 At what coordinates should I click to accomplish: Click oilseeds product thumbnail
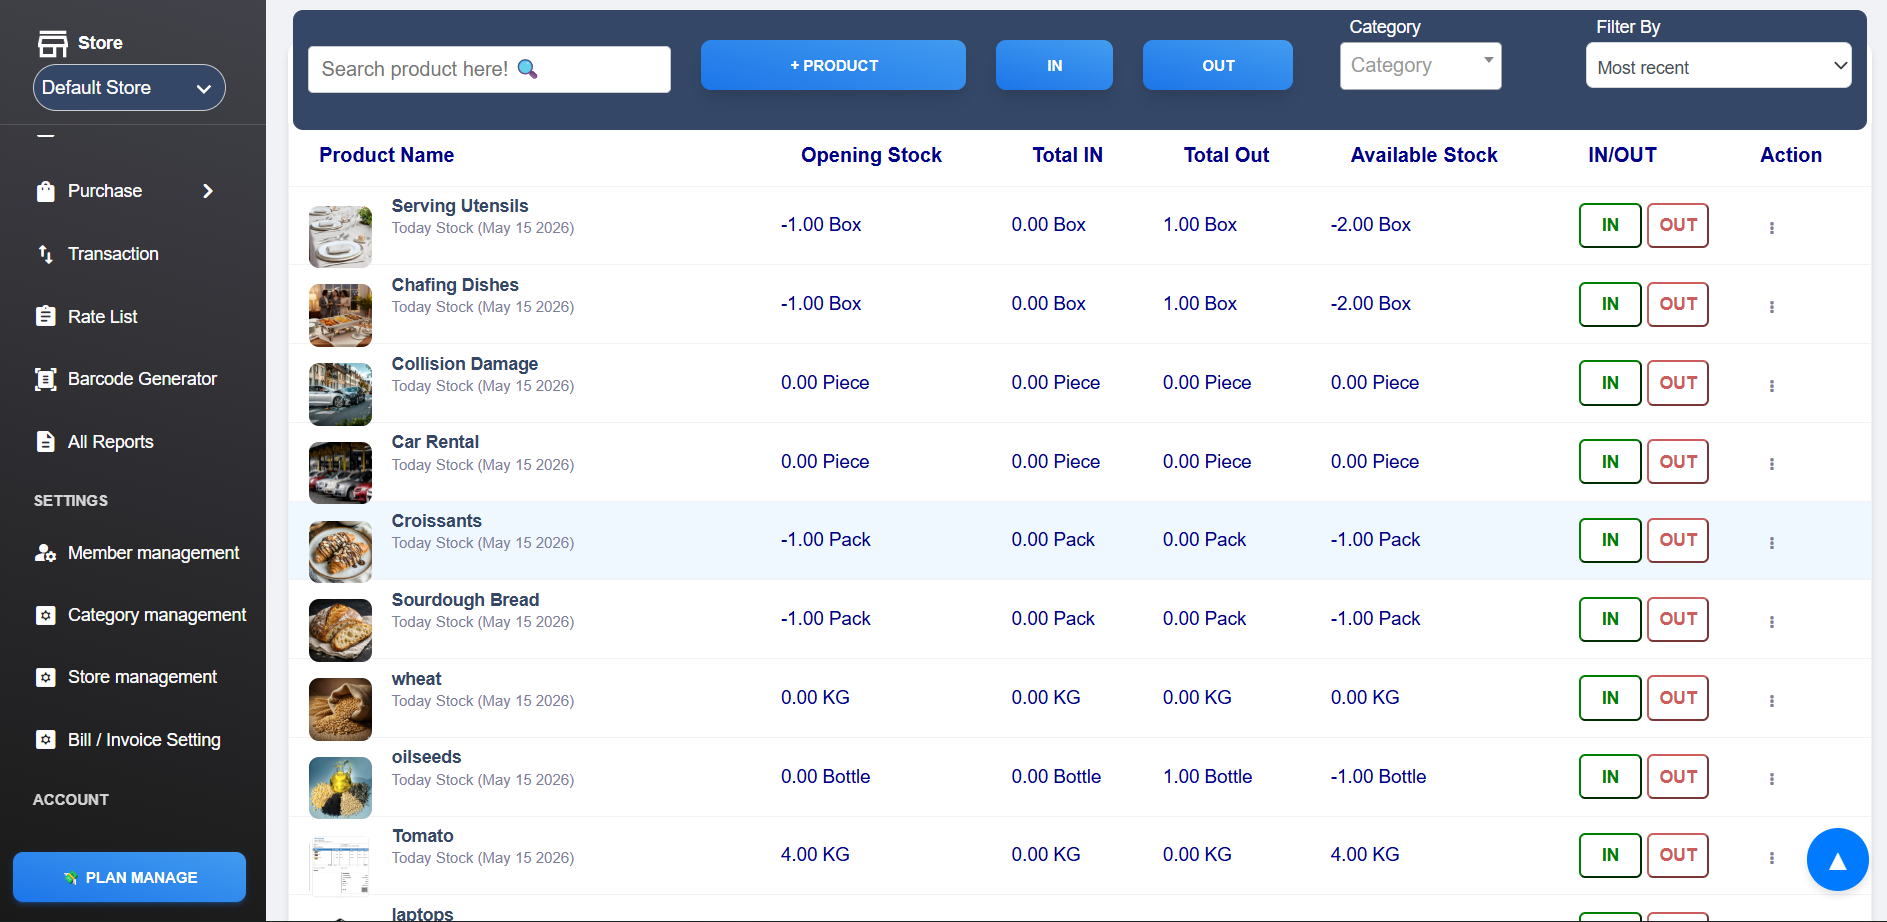point(340,788)
